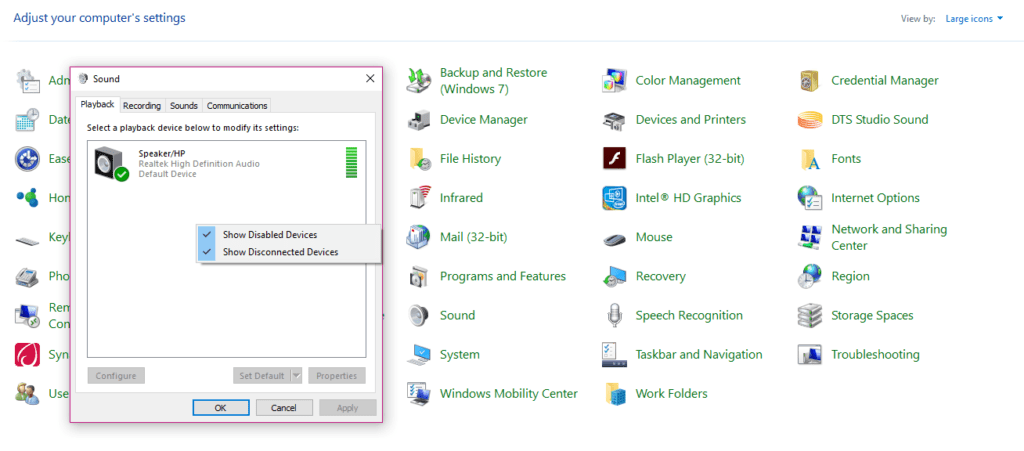This screenshot has width=1024, height=451.
Task: Select the Speaker/HP device icon
Action: coord(111,163)
